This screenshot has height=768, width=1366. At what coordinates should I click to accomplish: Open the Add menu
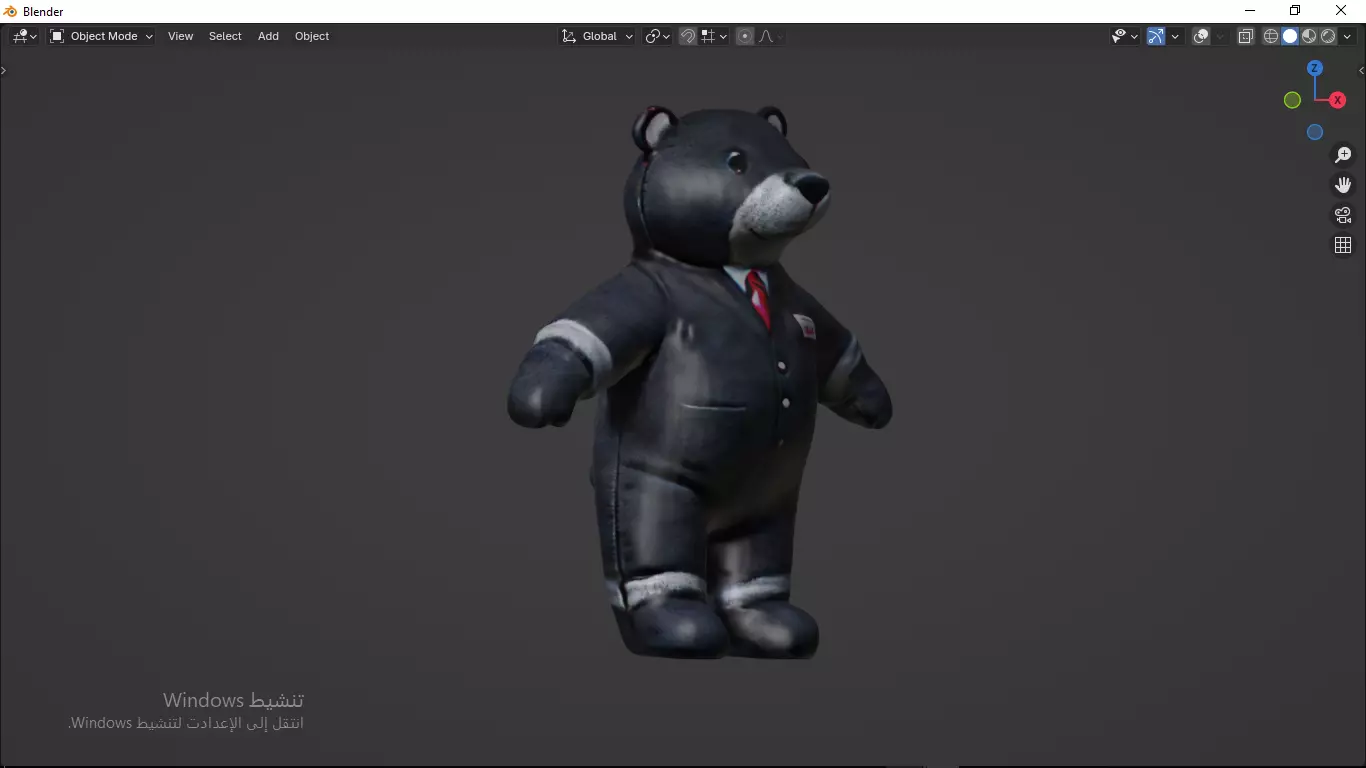(268, 36)
